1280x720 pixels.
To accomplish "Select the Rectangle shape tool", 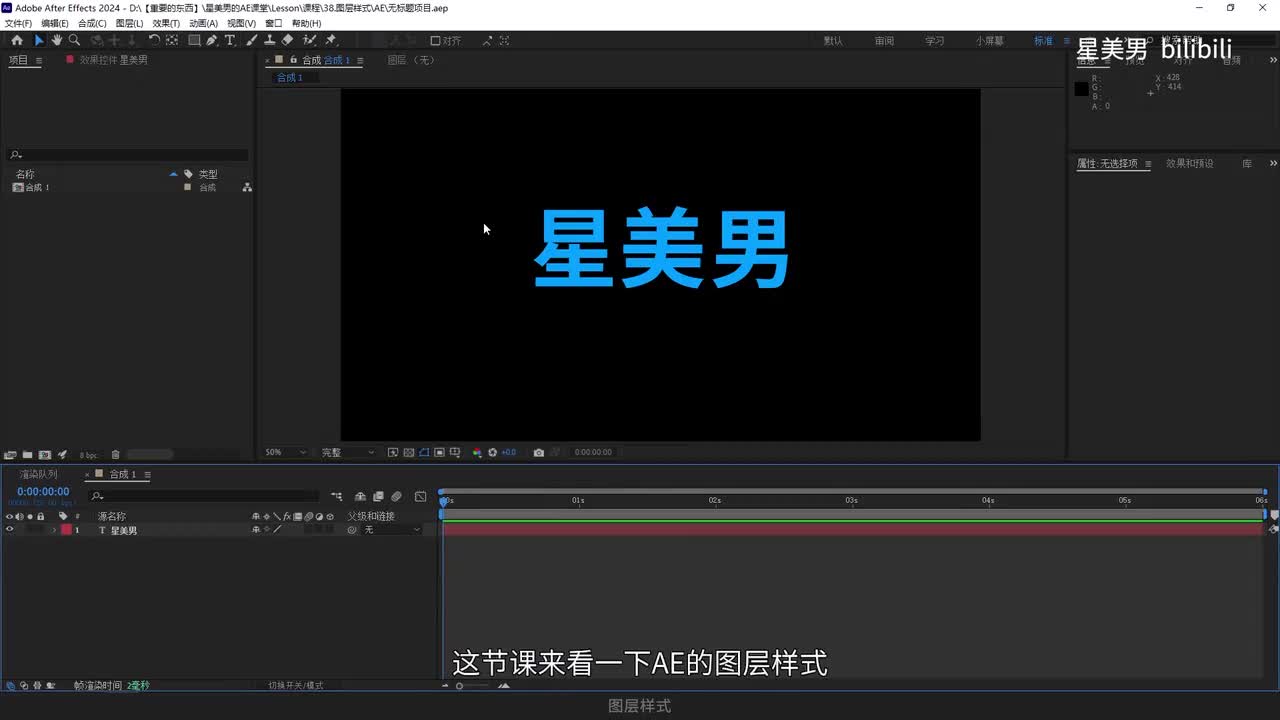I will point(194,40).
